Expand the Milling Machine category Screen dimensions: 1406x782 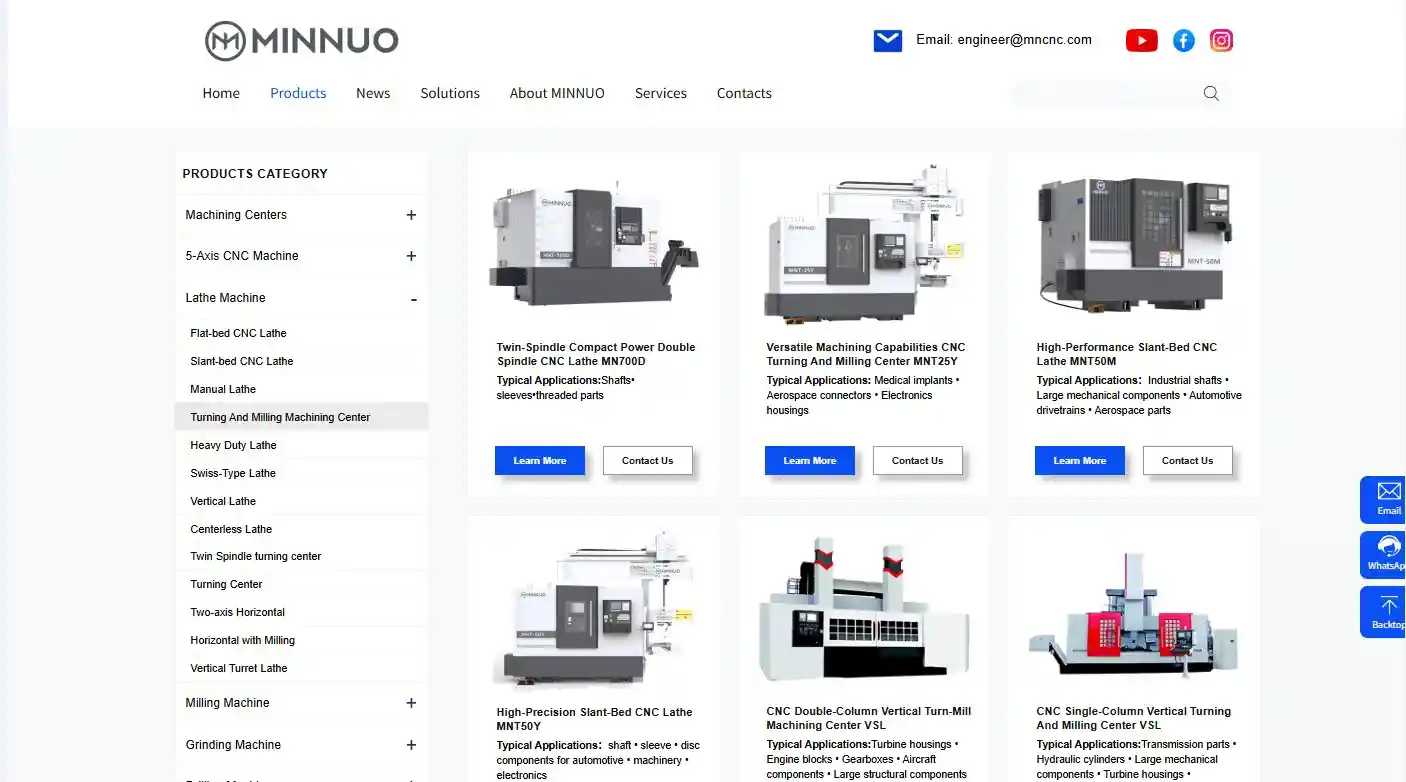pyautogui.click(x=411, y=703)
